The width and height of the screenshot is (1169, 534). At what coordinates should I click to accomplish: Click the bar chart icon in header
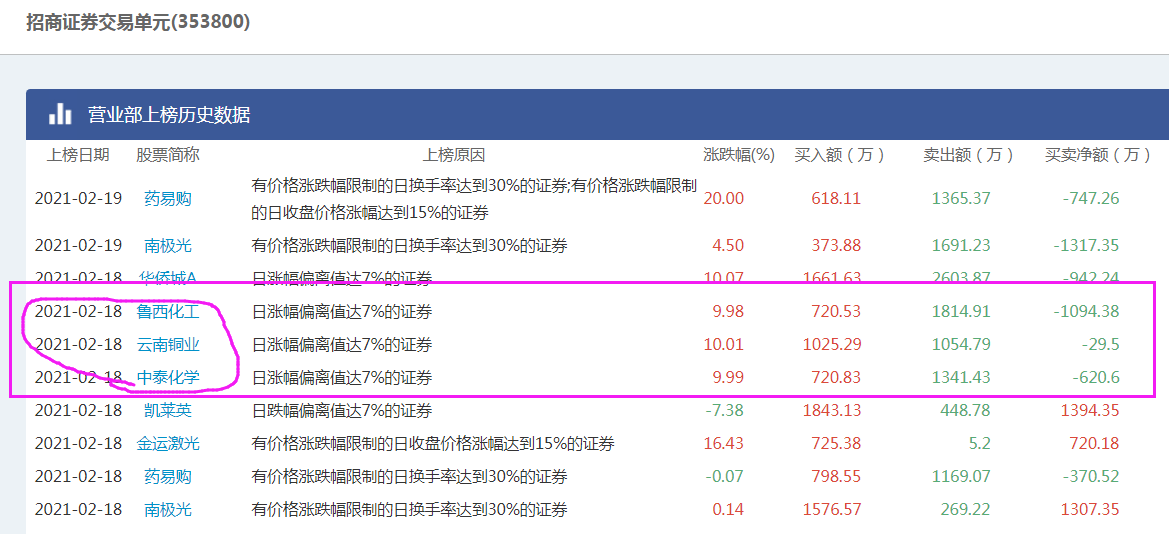pos(60,114)
